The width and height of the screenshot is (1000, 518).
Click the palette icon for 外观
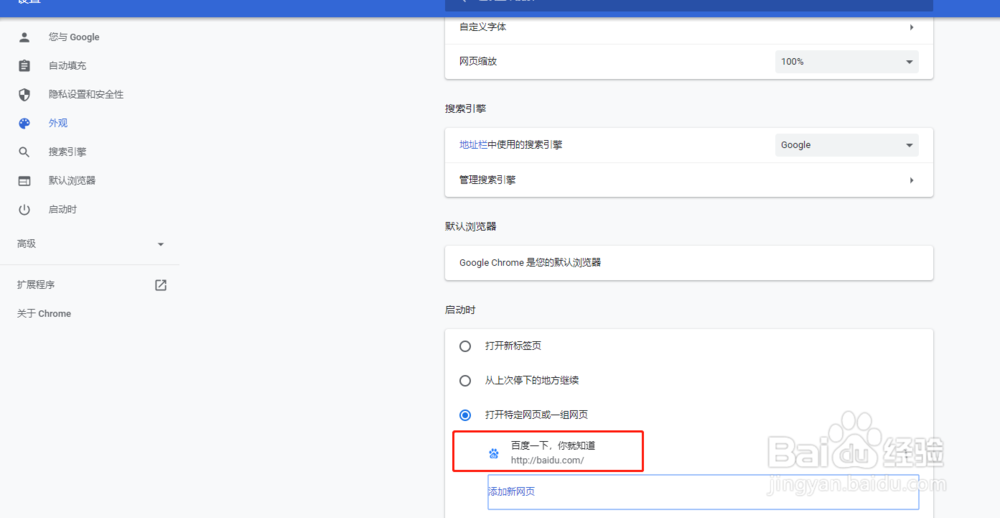click(24, 123)
